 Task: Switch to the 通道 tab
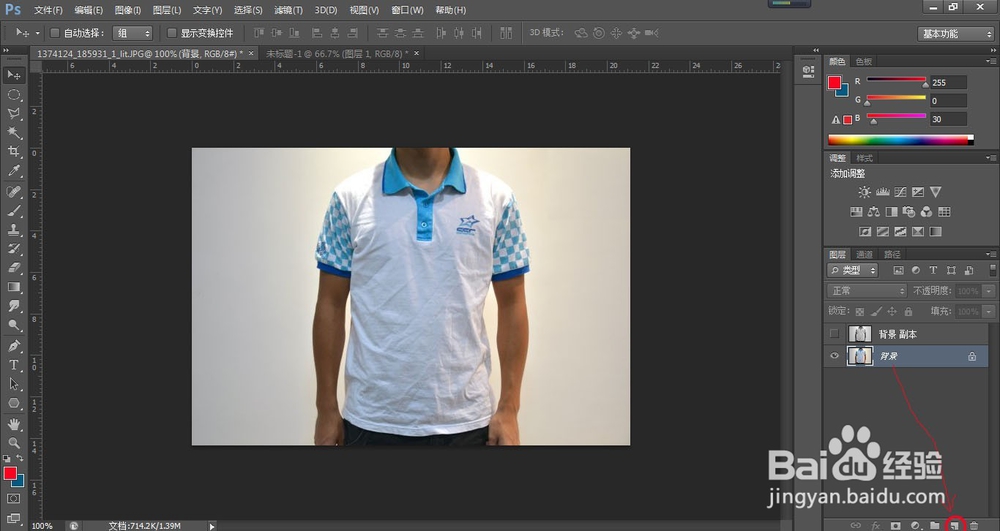[x=864, y=254]
